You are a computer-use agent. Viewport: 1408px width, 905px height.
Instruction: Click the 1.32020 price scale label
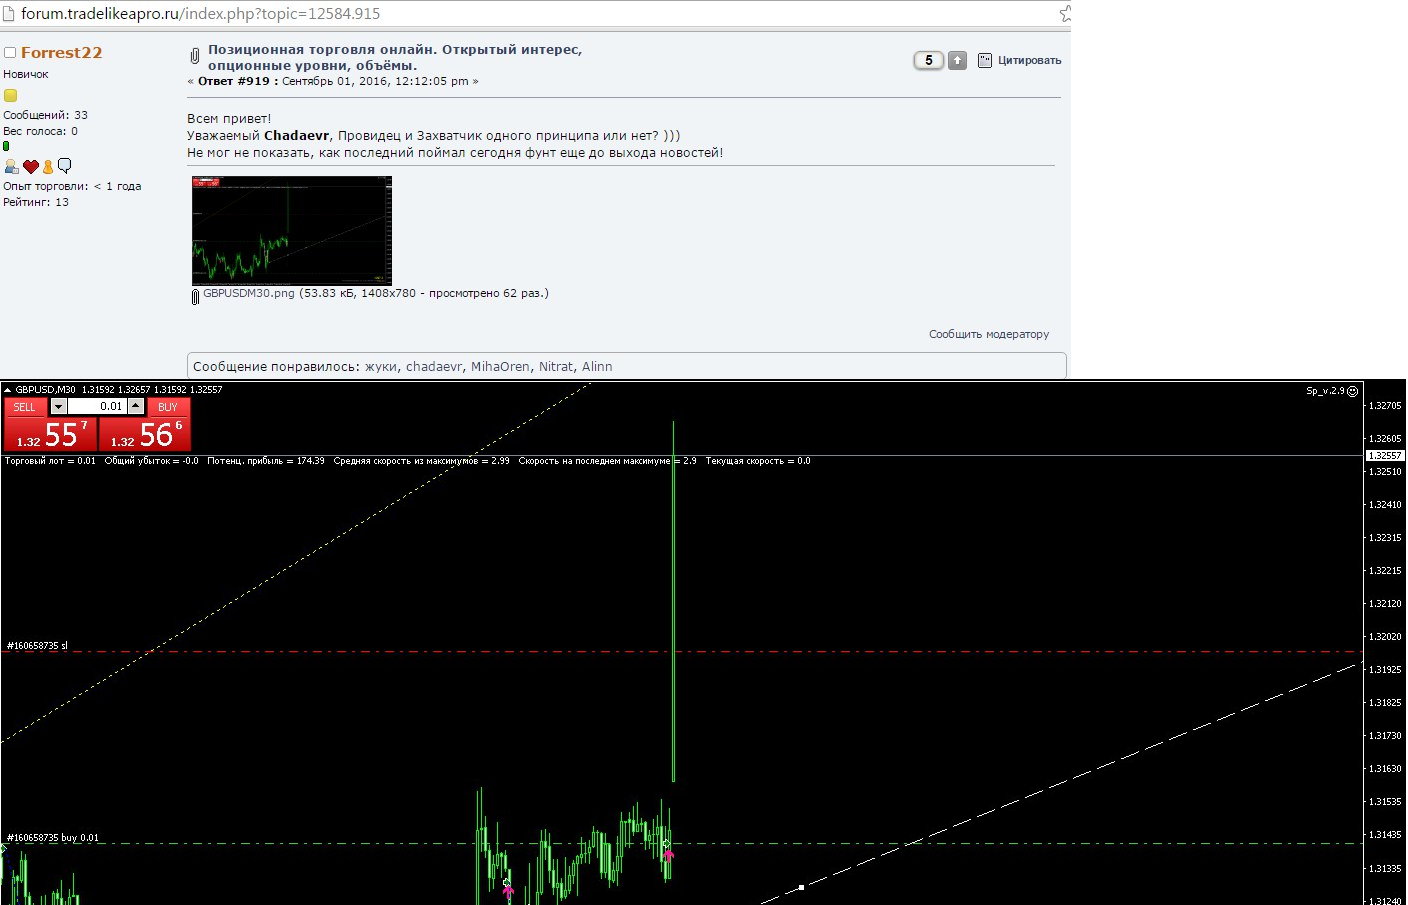1385,637
